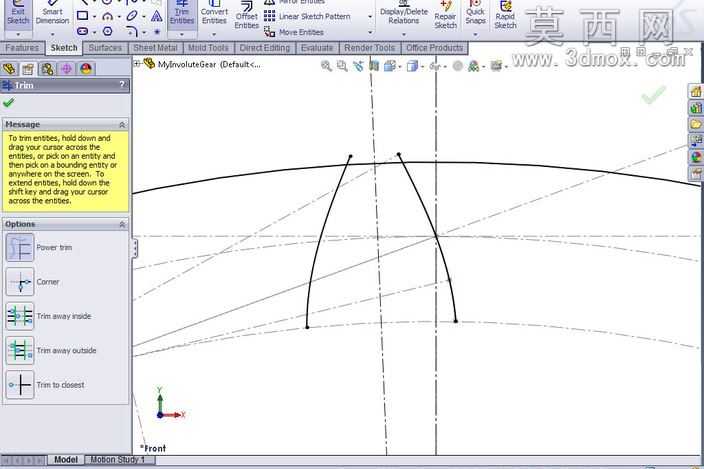
Task: Switch to the Sheet Metal tab
Action: 155,48
